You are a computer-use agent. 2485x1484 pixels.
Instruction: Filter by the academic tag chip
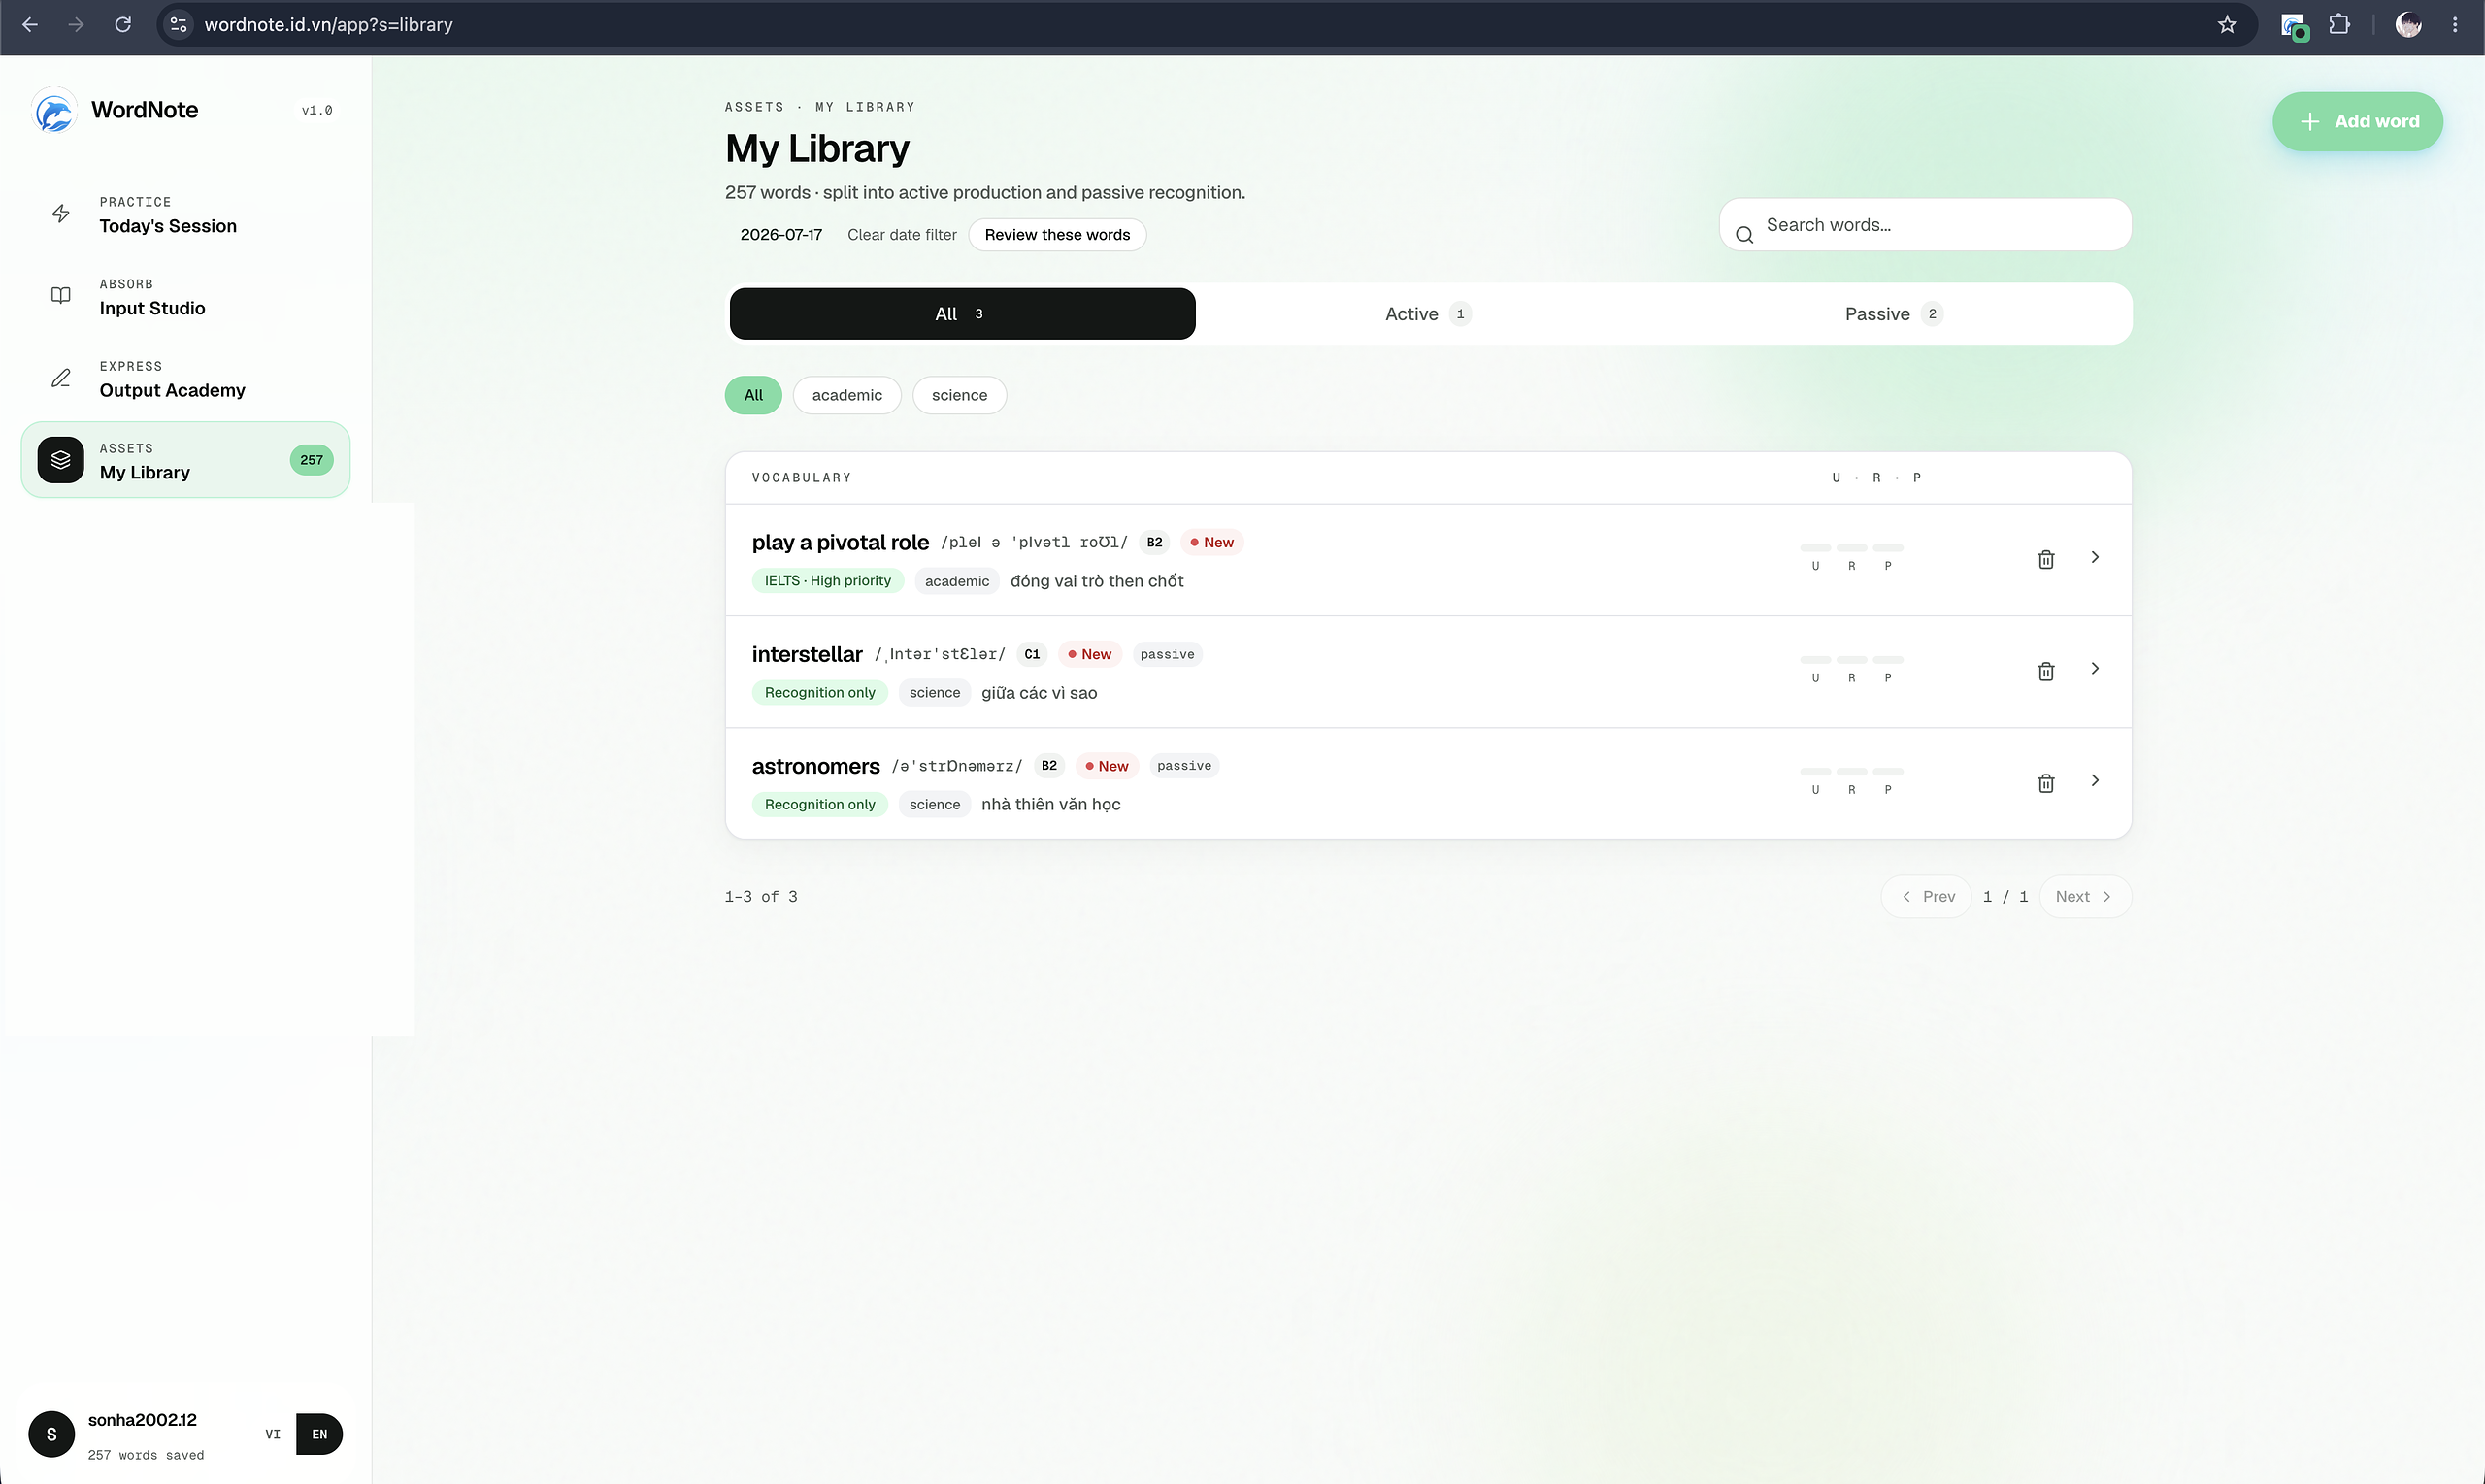click(847, 395)
